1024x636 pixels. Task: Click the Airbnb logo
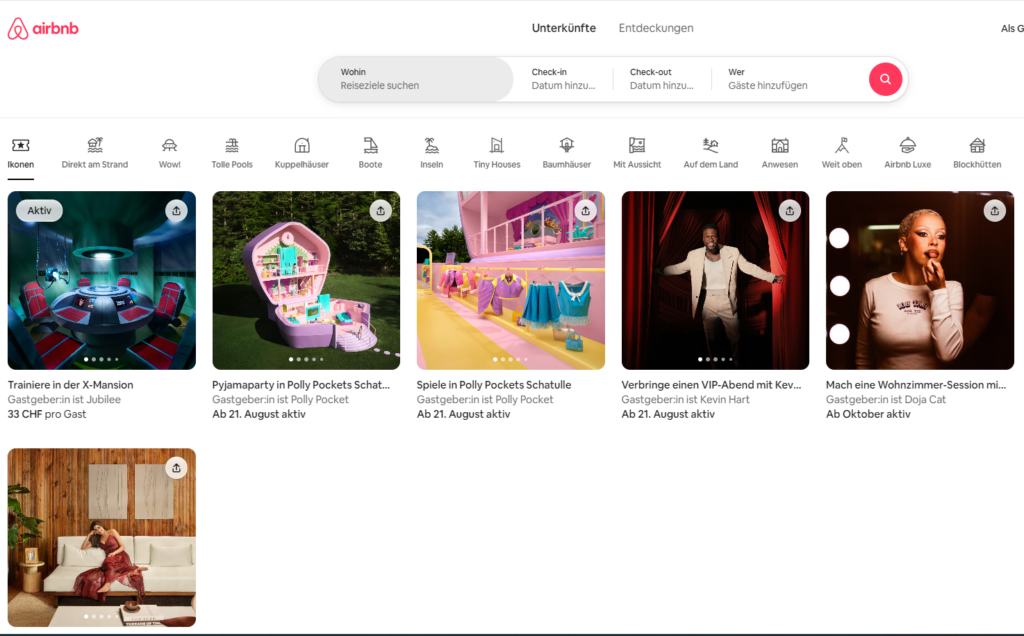[x=43, y=29]
